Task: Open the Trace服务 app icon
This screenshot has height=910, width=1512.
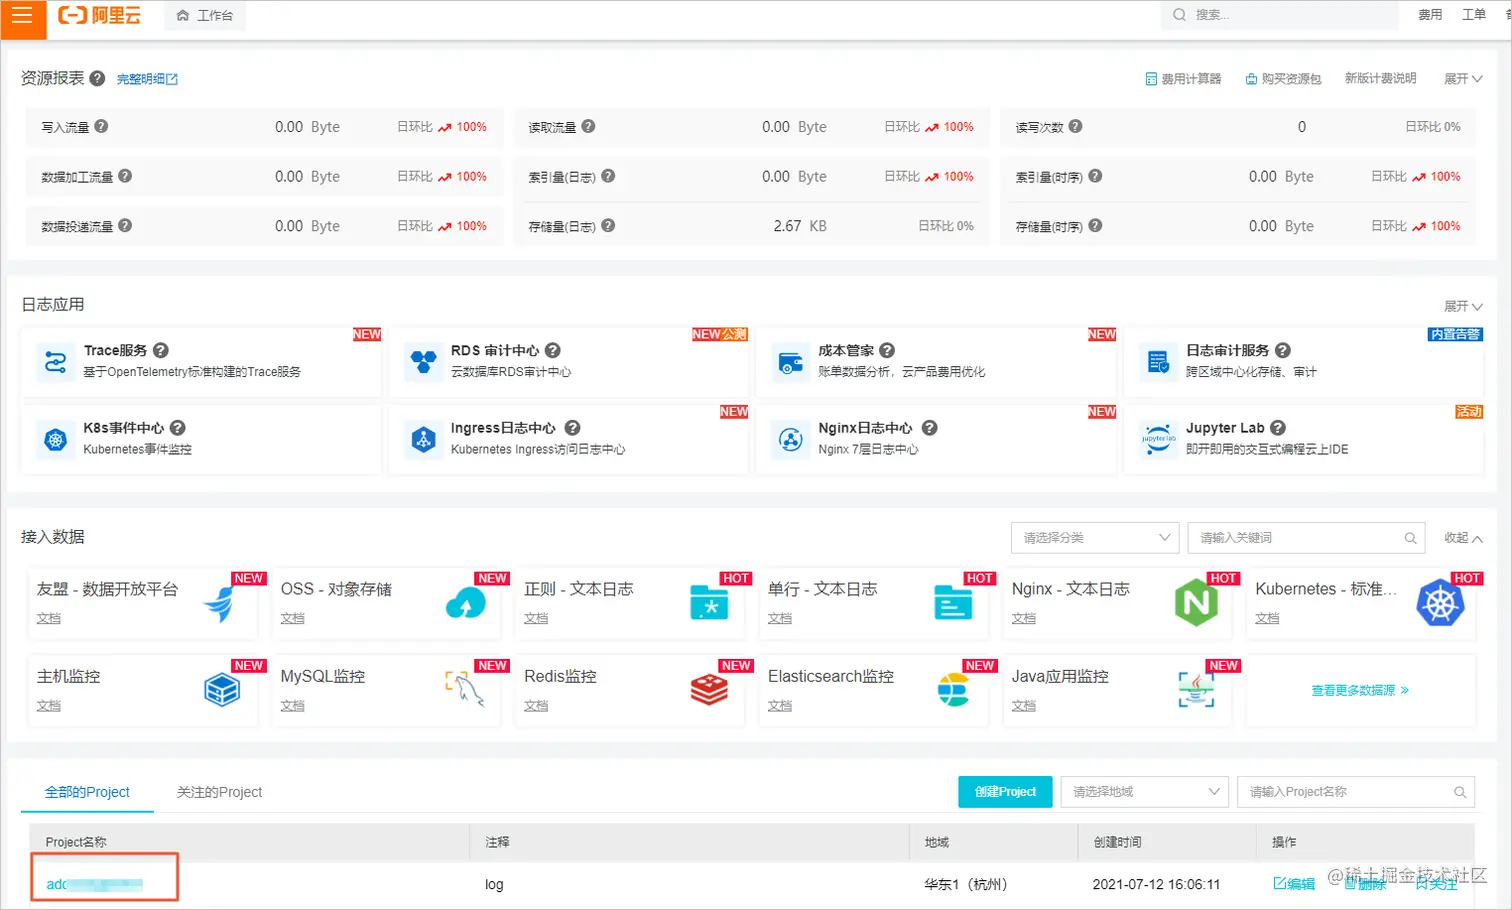Action: click(x=56, y=361)
